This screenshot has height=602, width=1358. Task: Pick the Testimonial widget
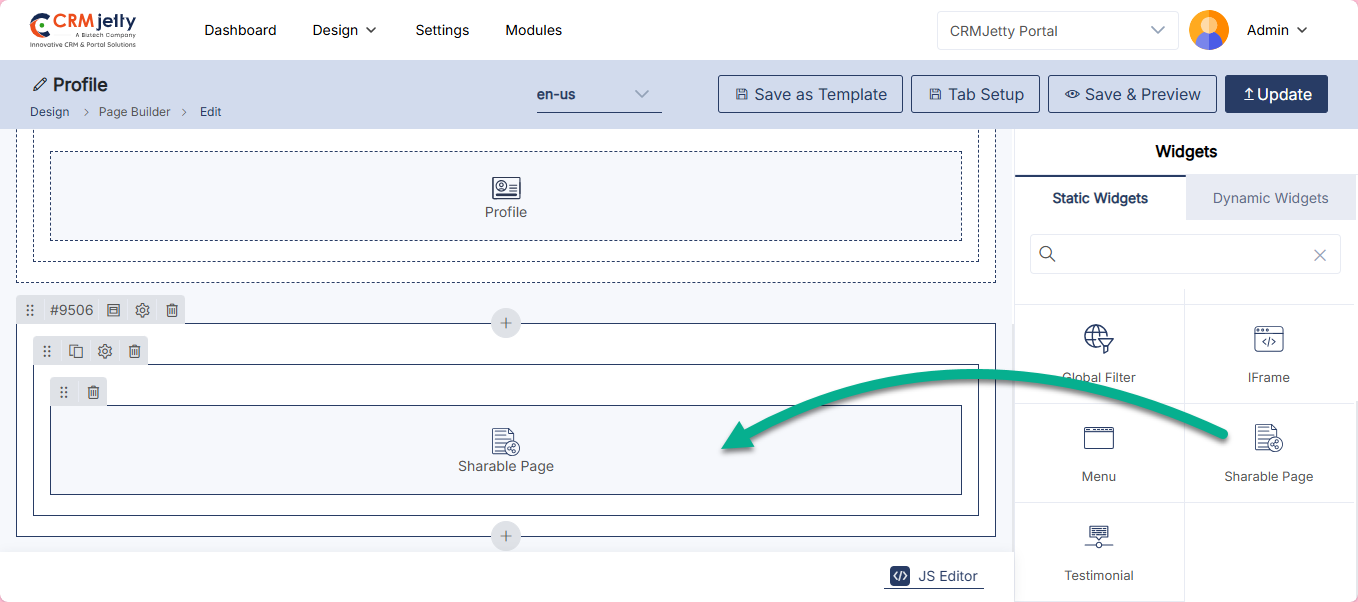[x=1099, y=552]
